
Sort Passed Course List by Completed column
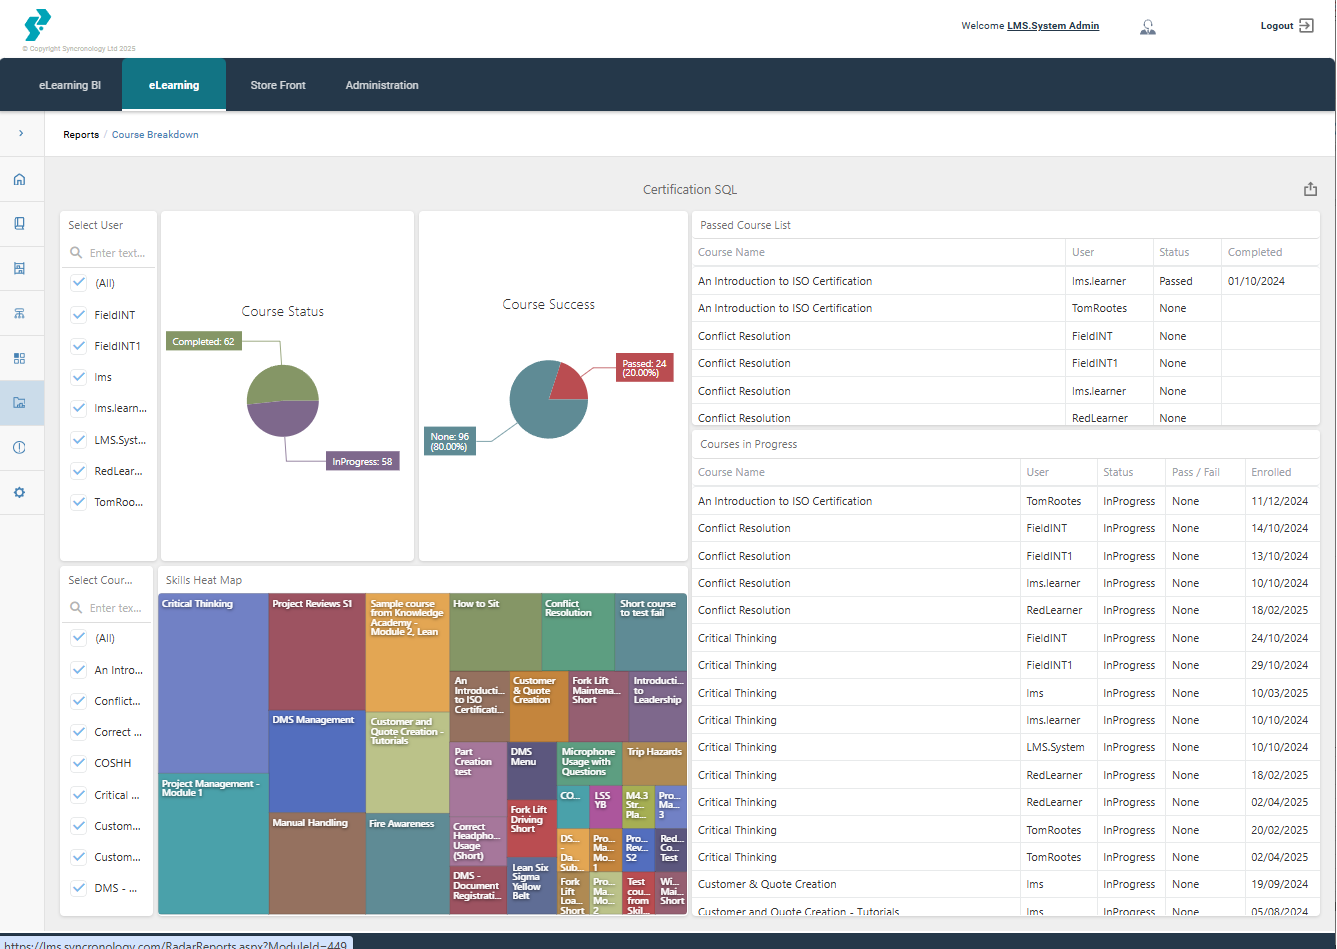(x=1254, y=252)
